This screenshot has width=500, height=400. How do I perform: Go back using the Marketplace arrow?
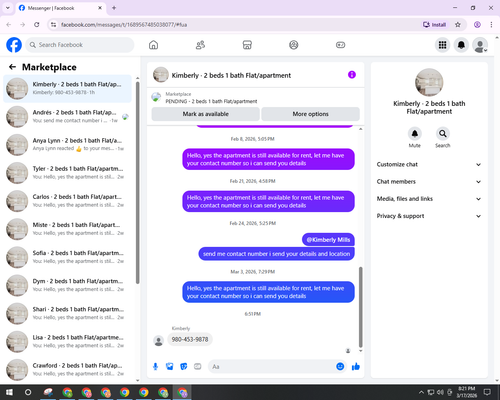[x=12, y=67]
